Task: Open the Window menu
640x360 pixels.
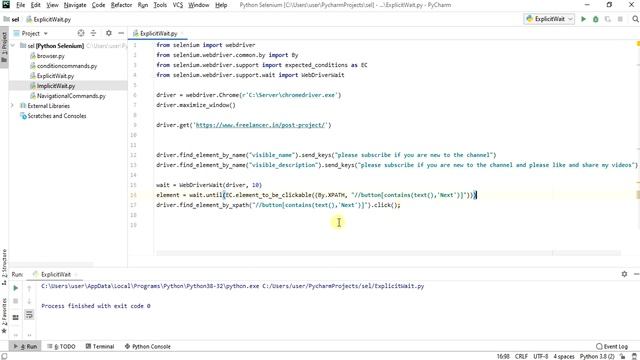Action: [x=199, y=5]
